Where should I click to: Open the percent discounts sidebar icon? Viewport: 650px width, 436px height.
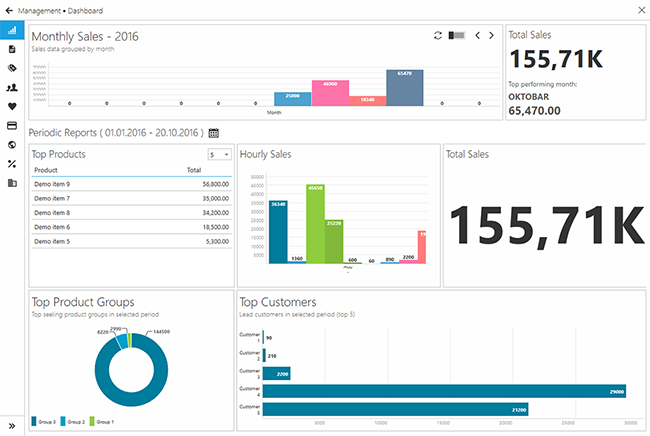tap(11, 164)
